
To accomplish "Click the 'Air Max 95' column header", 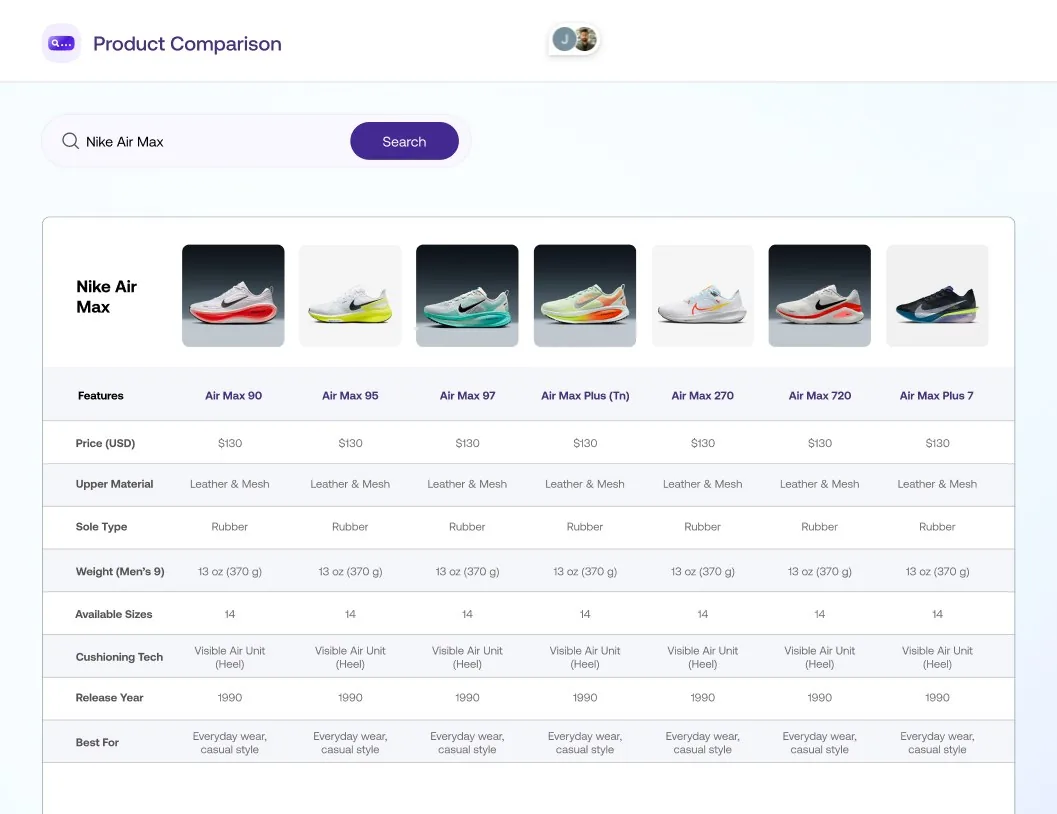I will [x=350, y=396].
